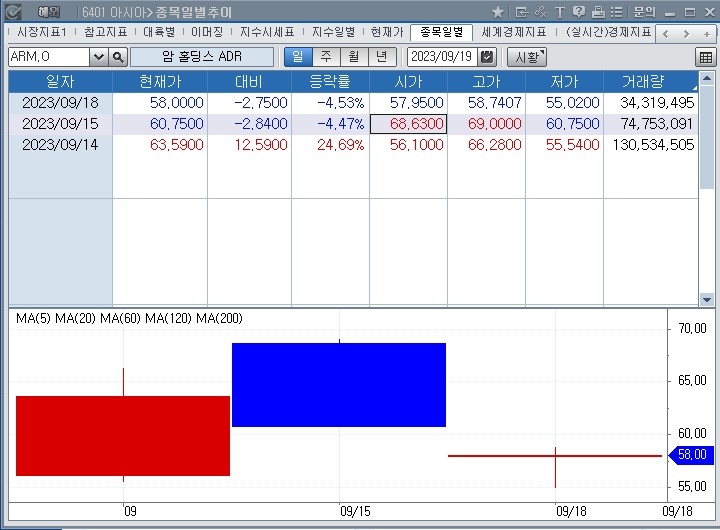Image resolution: width=720 pixels, height=530 pixels.
Task: Click the blue 09/15 candlestick body
Action: pos(339,385)
